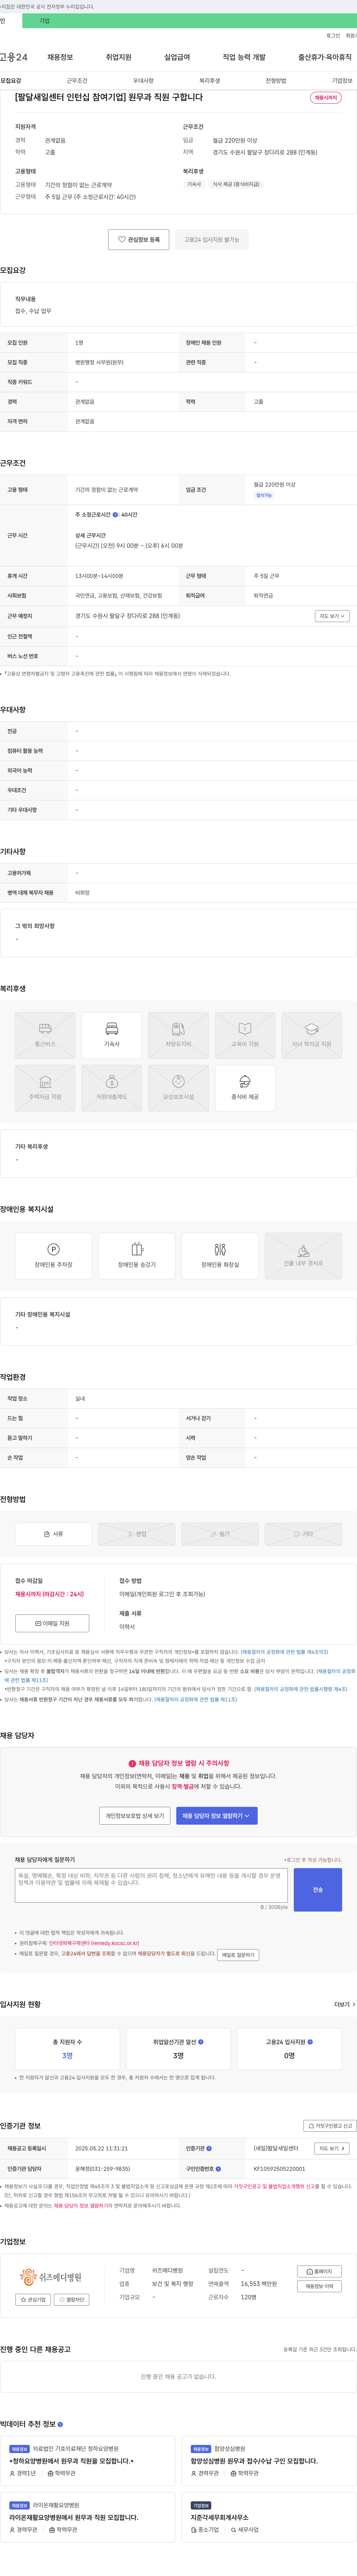
Task: Click the 인증기관 info icon
Action: [x=209, y=2148]
